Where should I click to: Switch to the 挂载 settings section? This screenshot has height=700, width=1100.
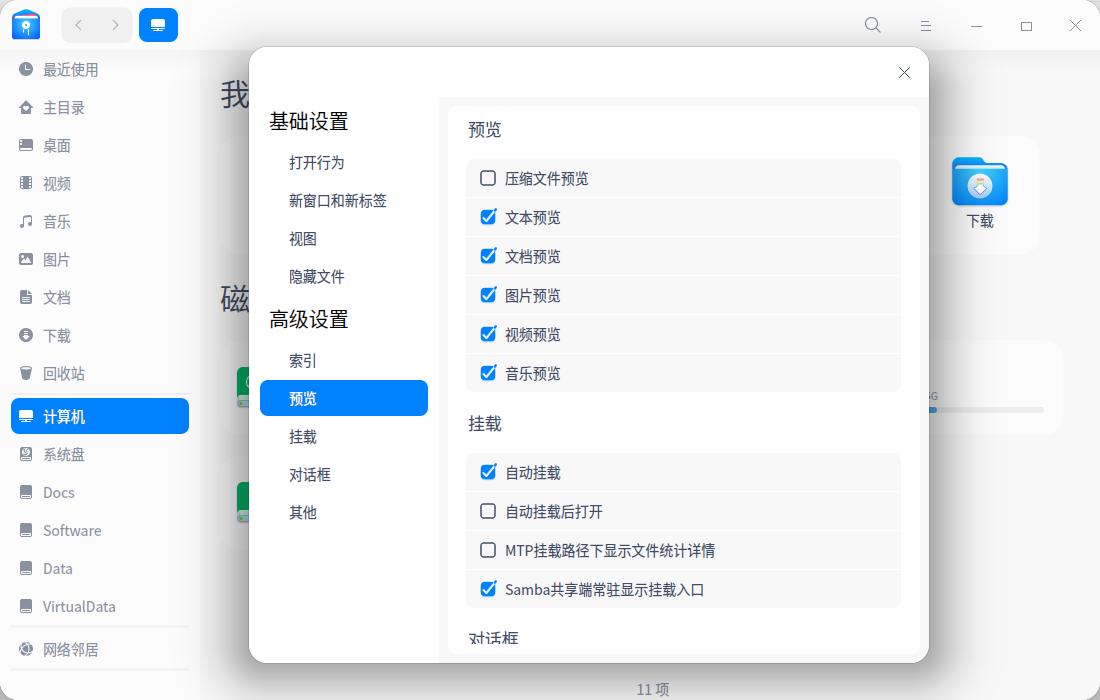(303, 436)
